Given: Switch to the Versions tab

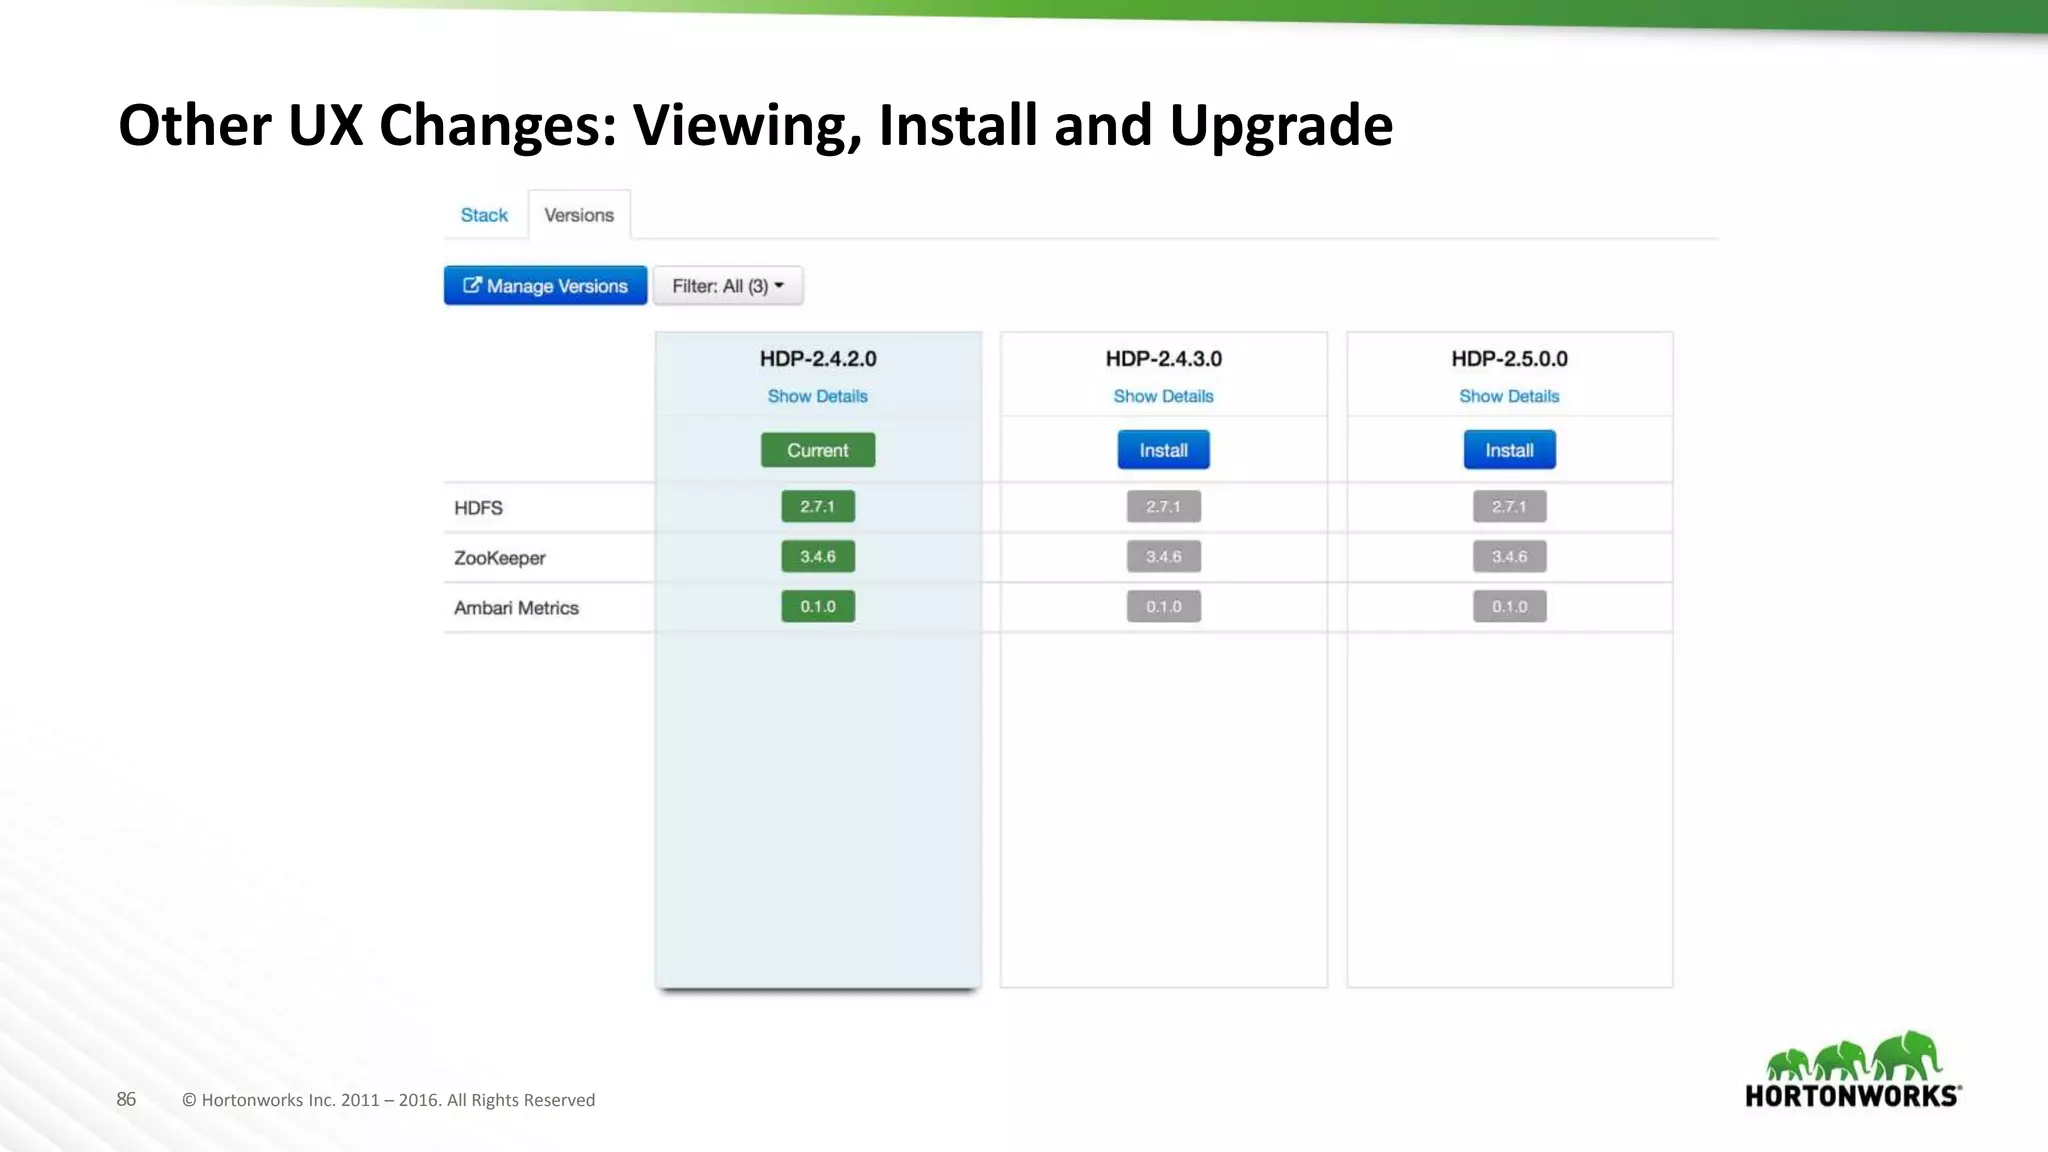Looking at the screenshot, I should (x=579, y=215).
